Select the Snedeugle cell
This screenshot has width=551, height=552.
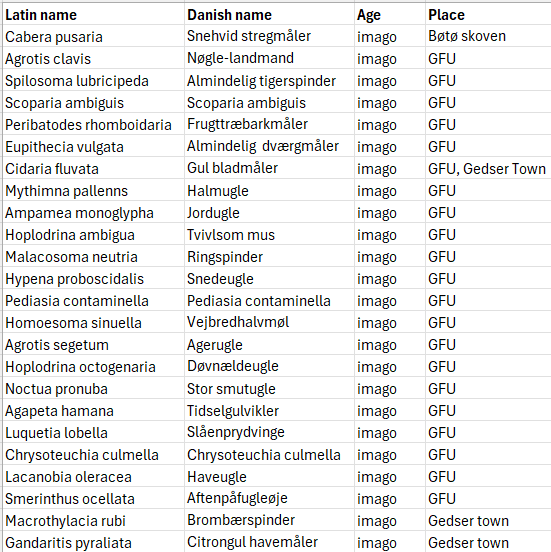[269, 278]
